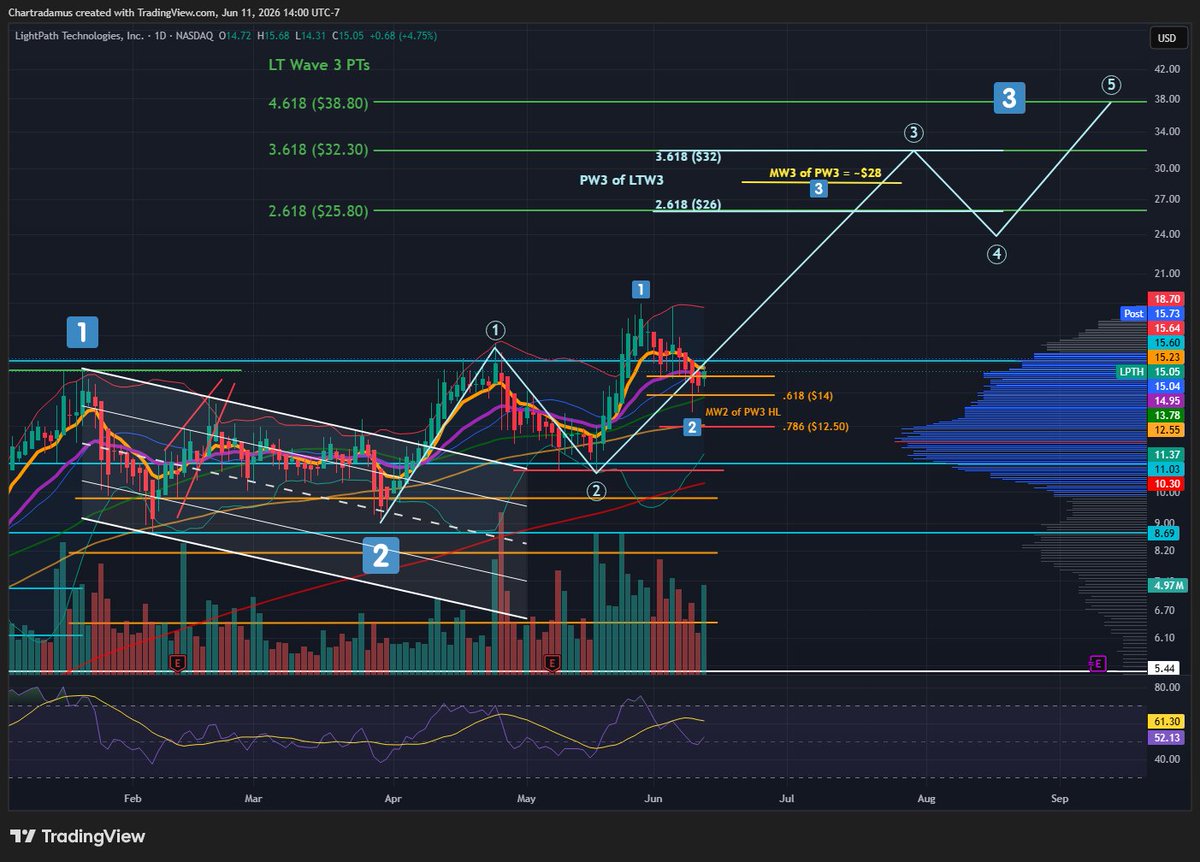Screen dimensions: 1200x862
Task: Click the 5.44 white price level label
Action: [x=1163, y=667]
